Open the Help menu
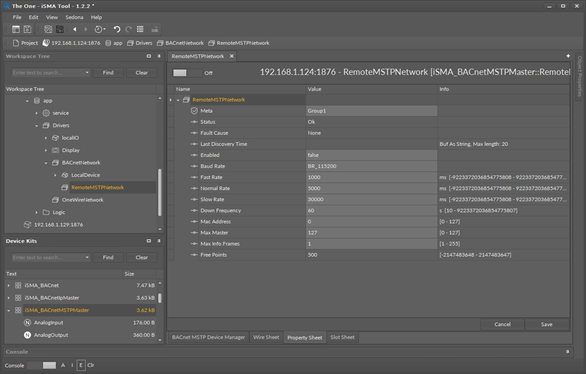 pyautogui.click(x=96, y=17)
